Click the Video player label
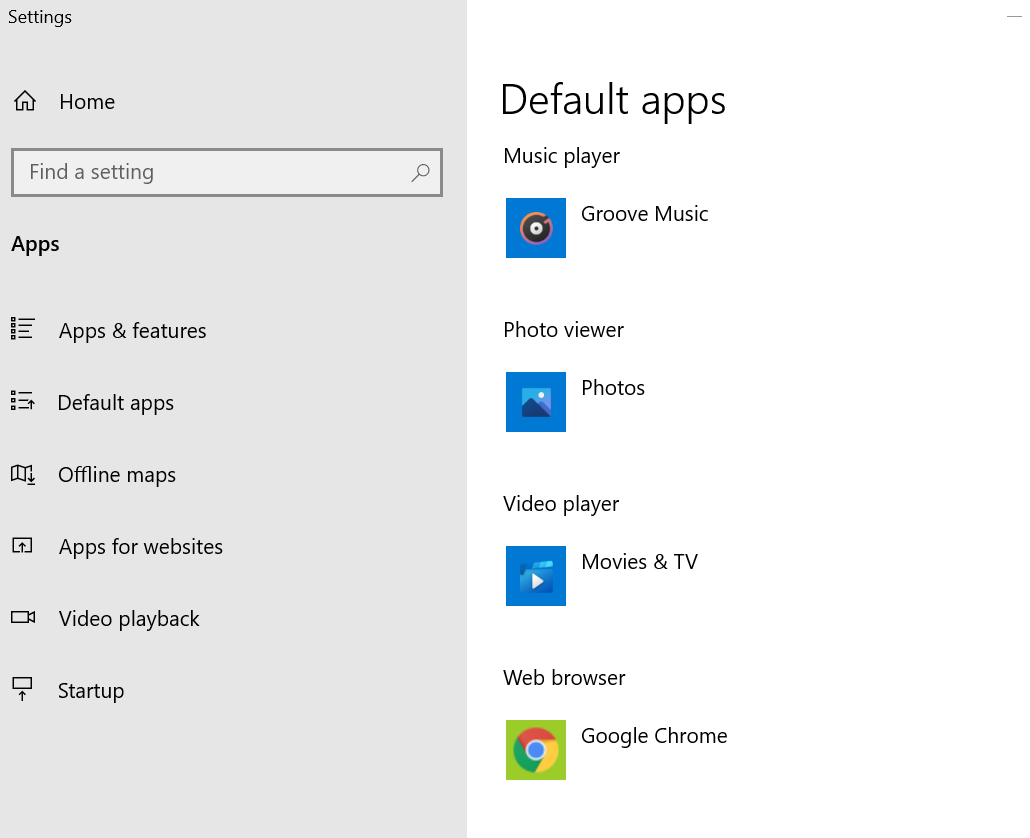 [561, 504]
